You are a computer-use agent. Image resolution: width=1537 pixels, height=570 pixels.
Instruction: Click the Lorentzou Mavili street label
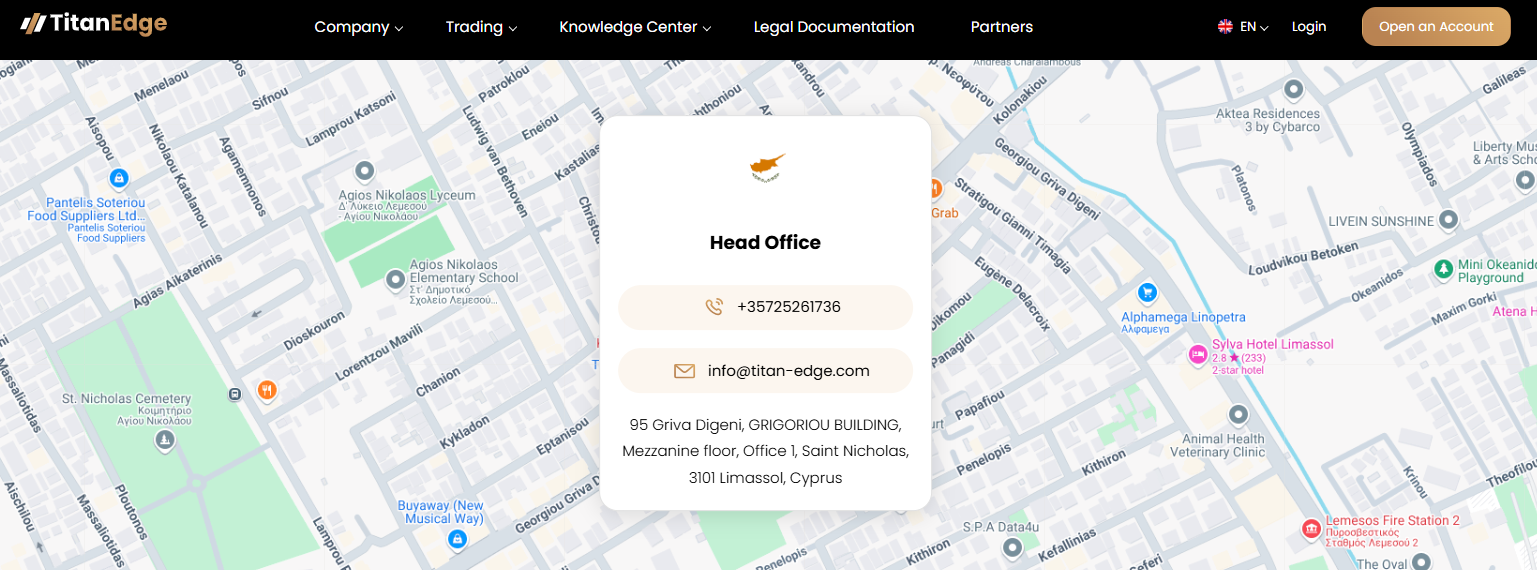tap(379, 354)
